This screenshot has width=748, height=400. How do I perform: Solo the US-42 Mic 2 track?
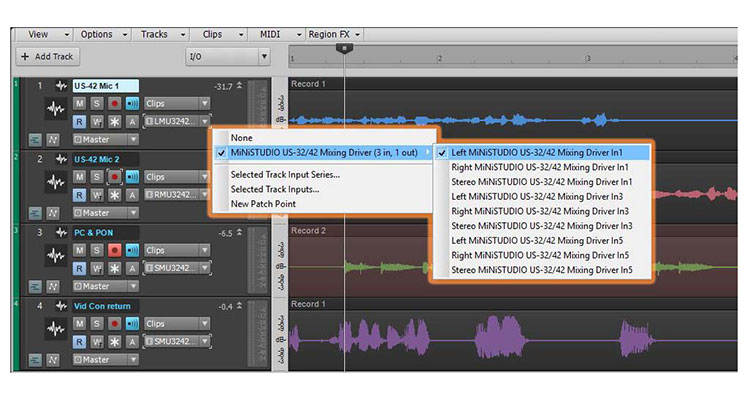pyautogui.click(x=97, y=177)
